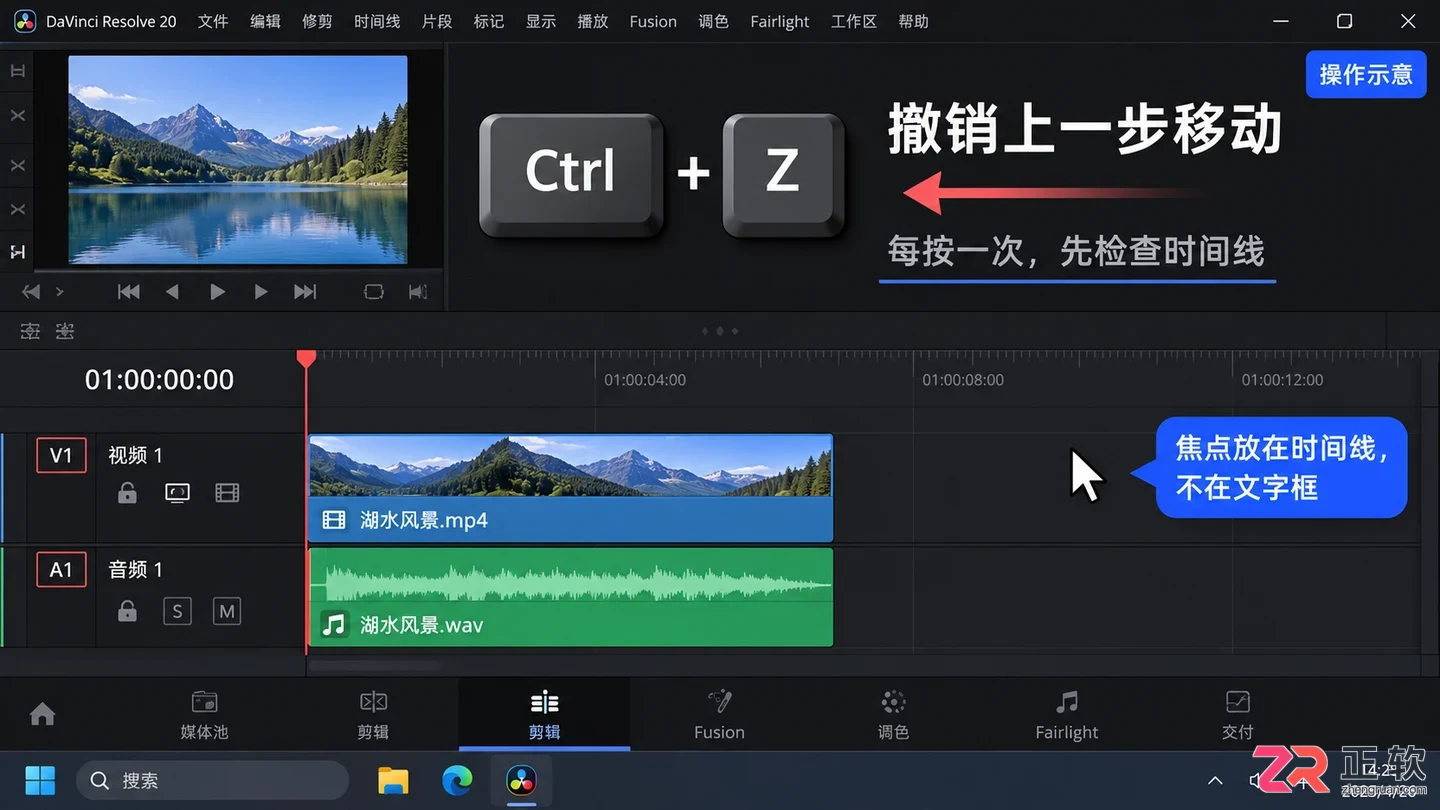
Task: Expand the small chevron beside the double-arrow icon
Action: 59,292
